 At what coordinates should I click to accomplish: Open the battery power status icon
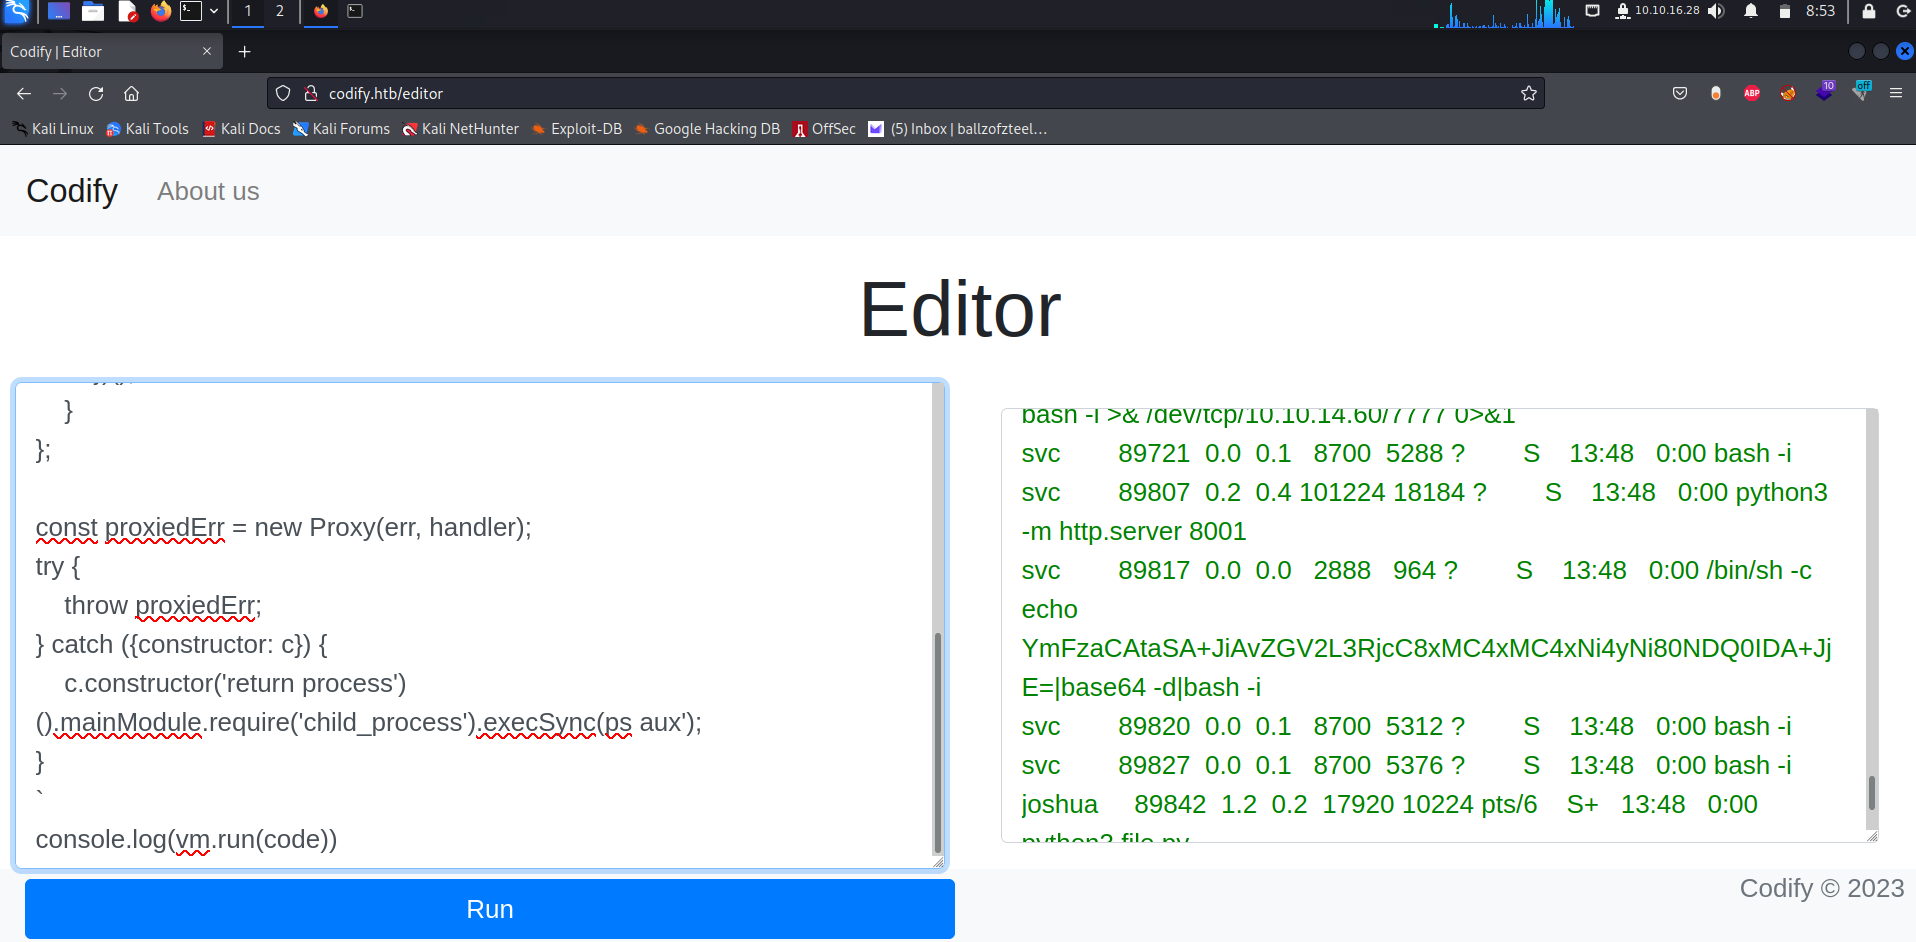coord(1785,11)
